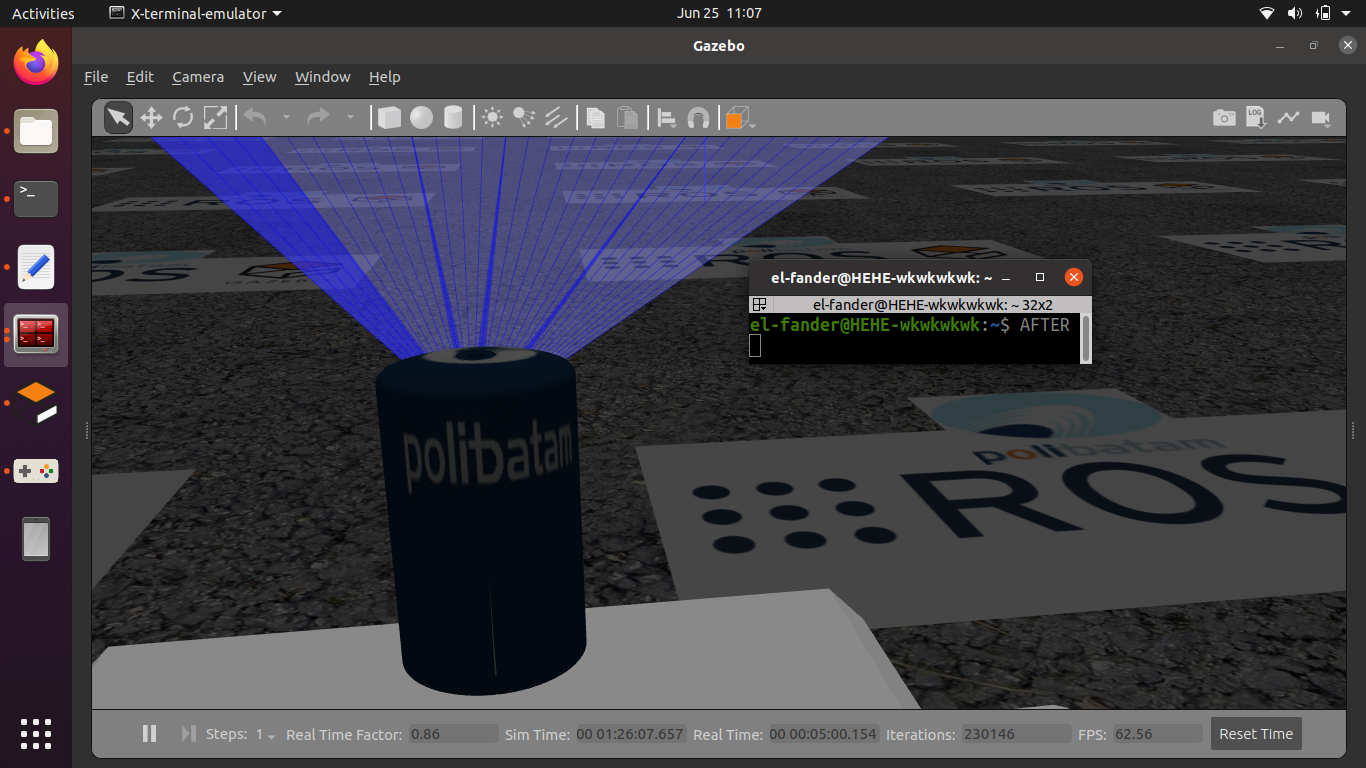1366x768 pixels.
Task: Click the Activities button
Action: 43,13
